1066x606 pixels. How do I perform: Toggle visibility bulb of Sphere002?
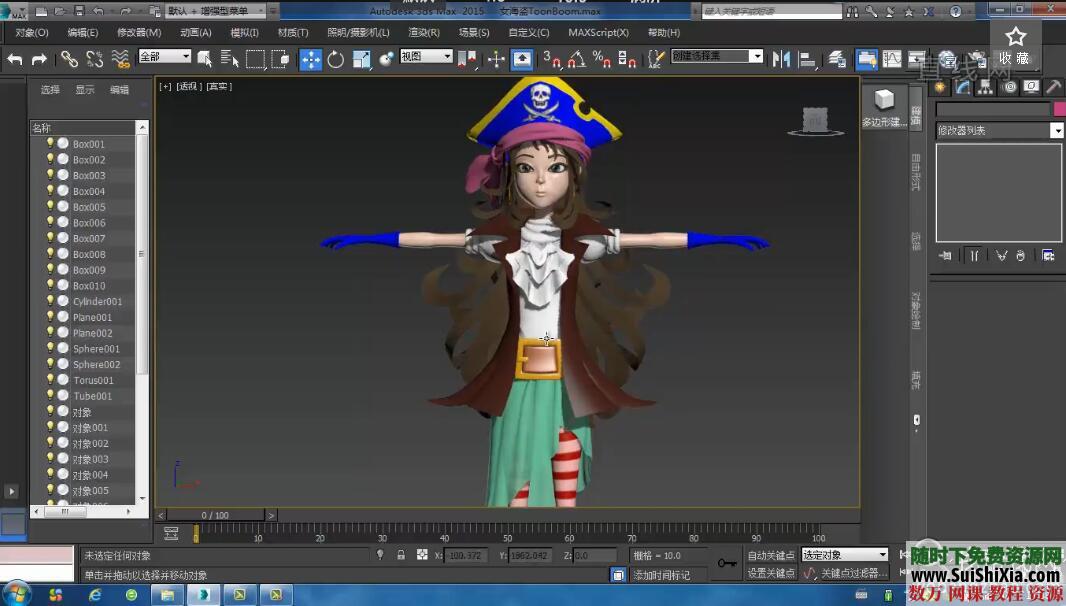click(x=50, y=363)
